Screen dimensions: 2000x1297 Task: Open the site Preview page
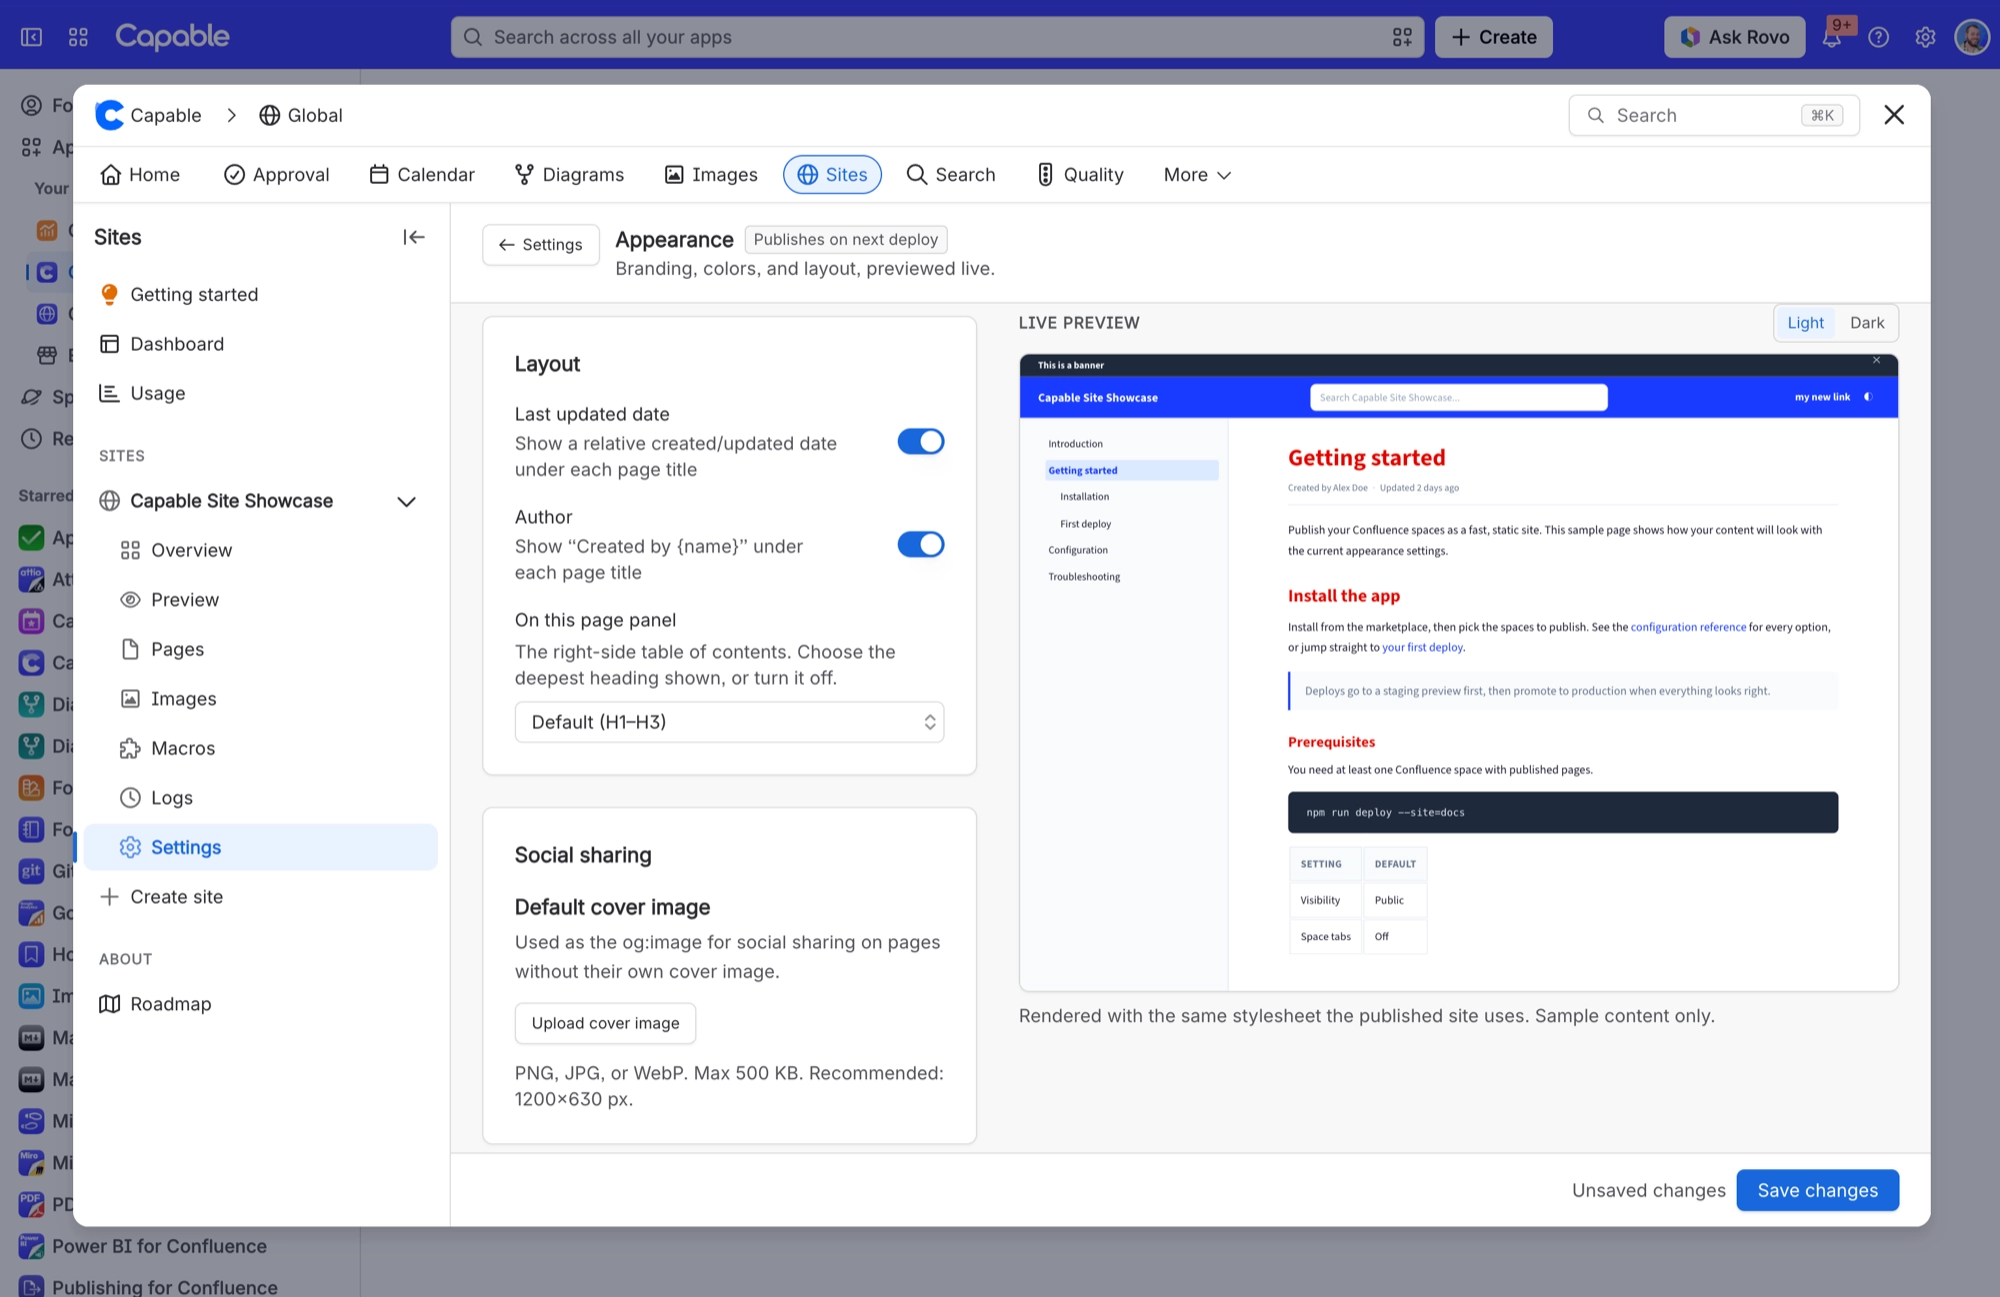pyautogui.click(x=262, y=600)
